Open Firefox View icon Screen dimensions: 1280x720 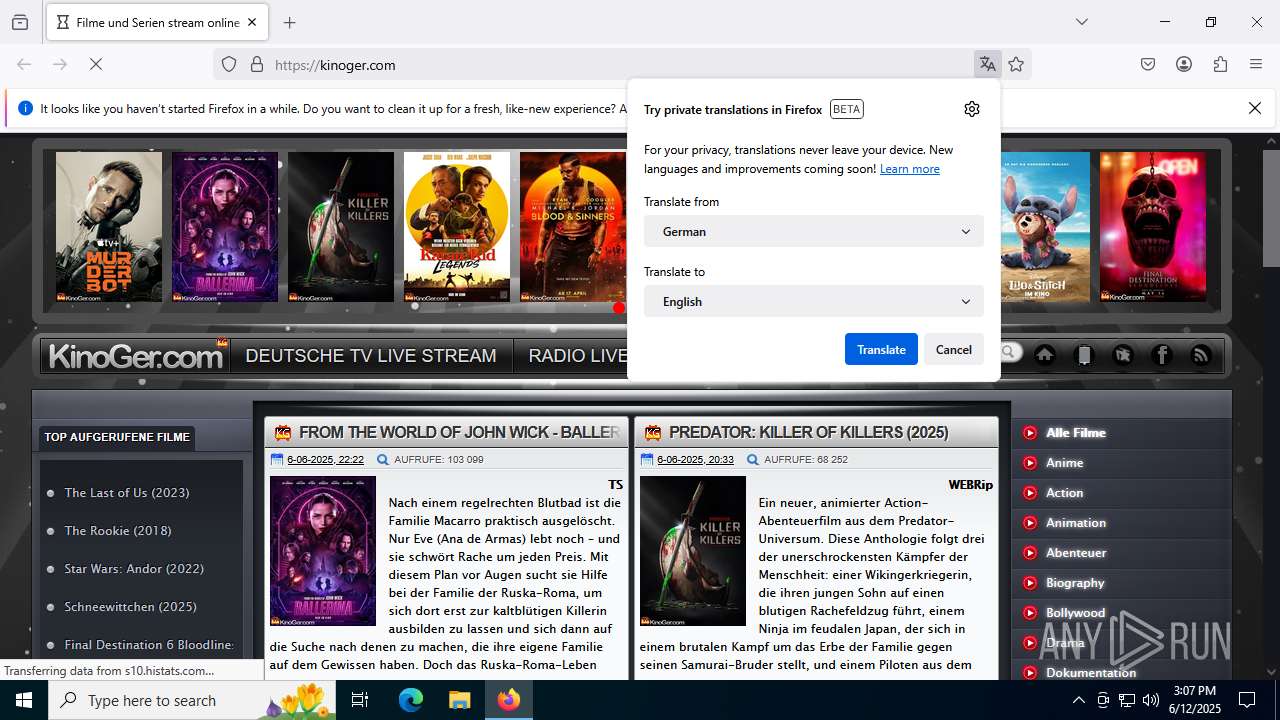20,22
